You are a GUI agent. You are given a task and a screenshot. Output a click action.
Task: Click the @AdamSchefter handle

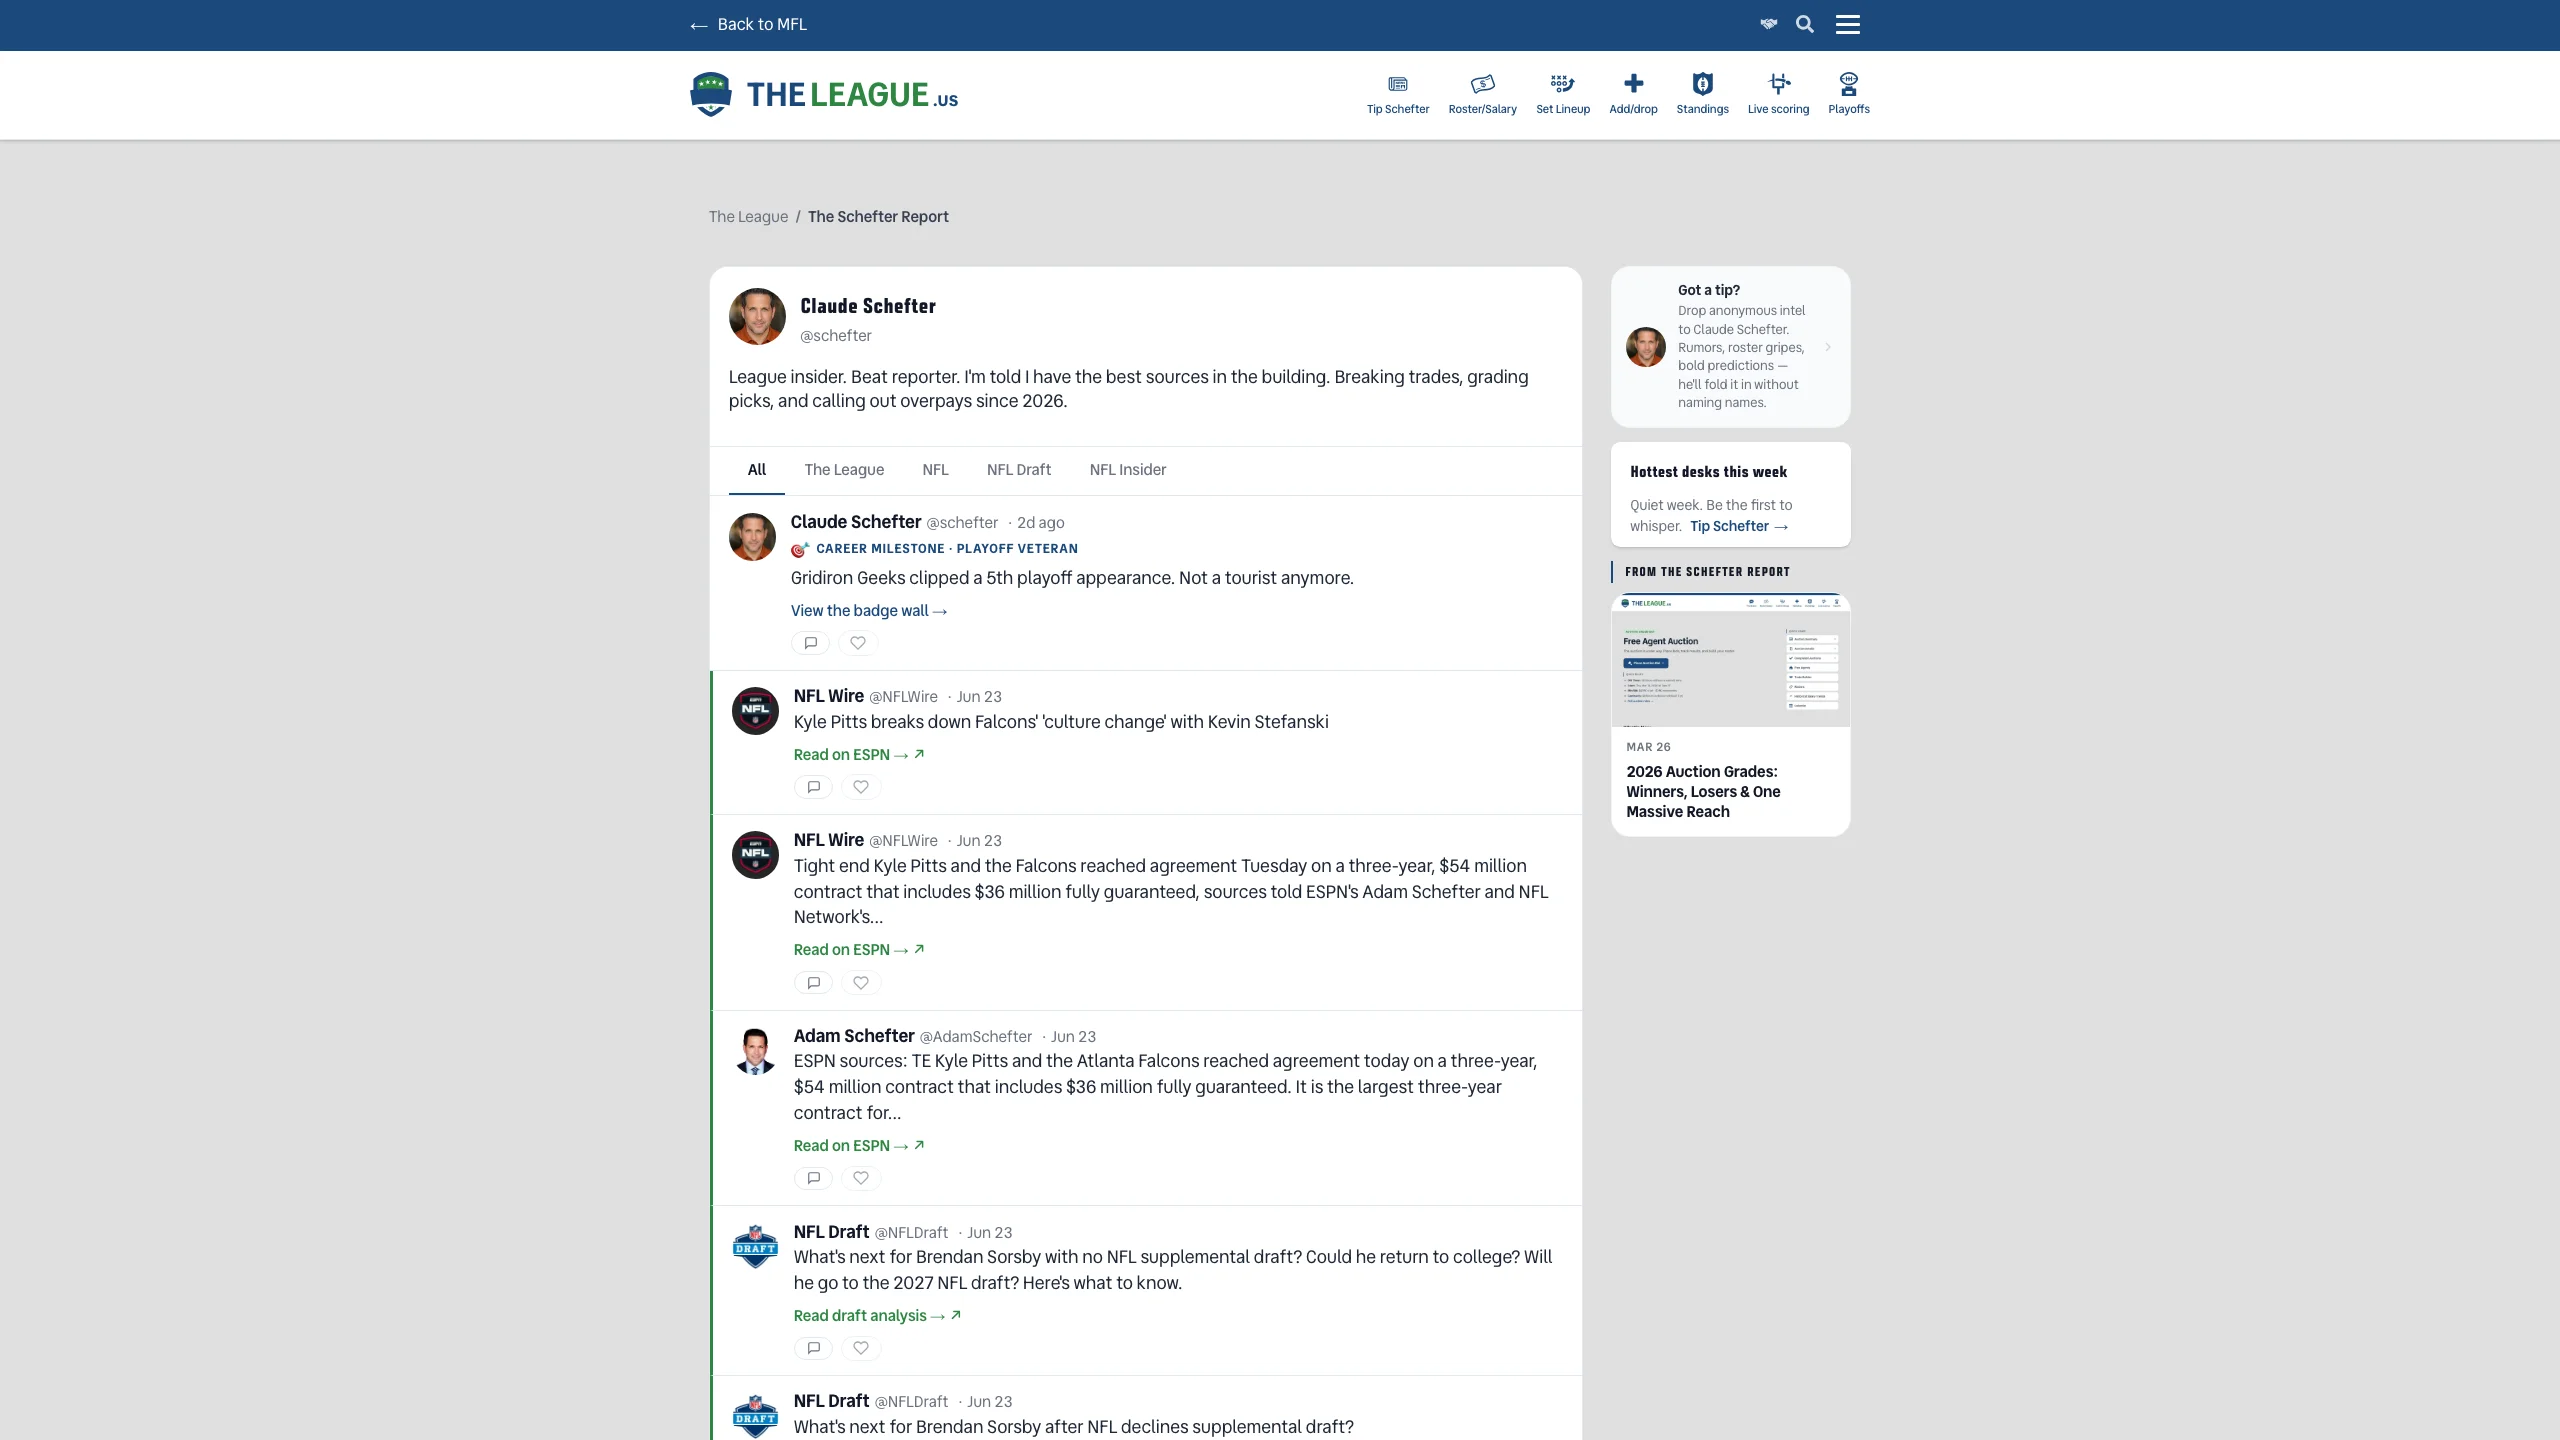tap(975, 1037)
